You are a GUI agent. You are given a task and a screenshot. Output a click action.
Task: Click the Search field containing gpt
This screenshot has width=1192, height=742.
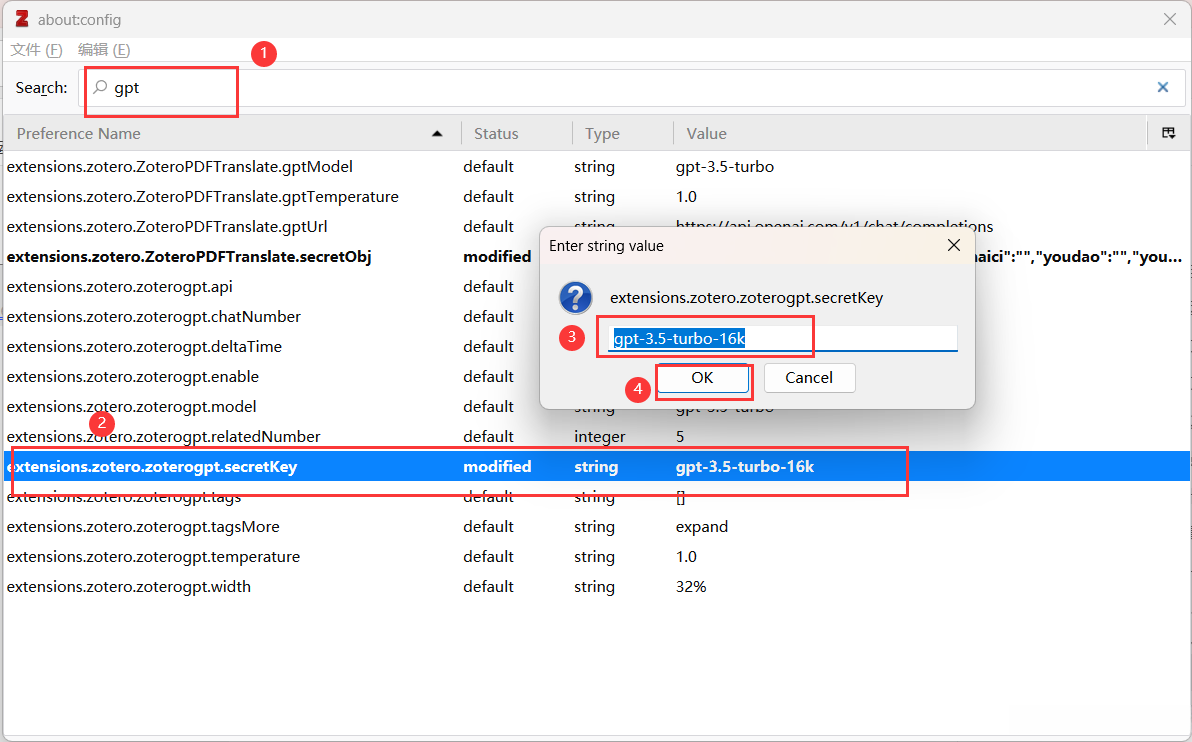coord(631,87)
